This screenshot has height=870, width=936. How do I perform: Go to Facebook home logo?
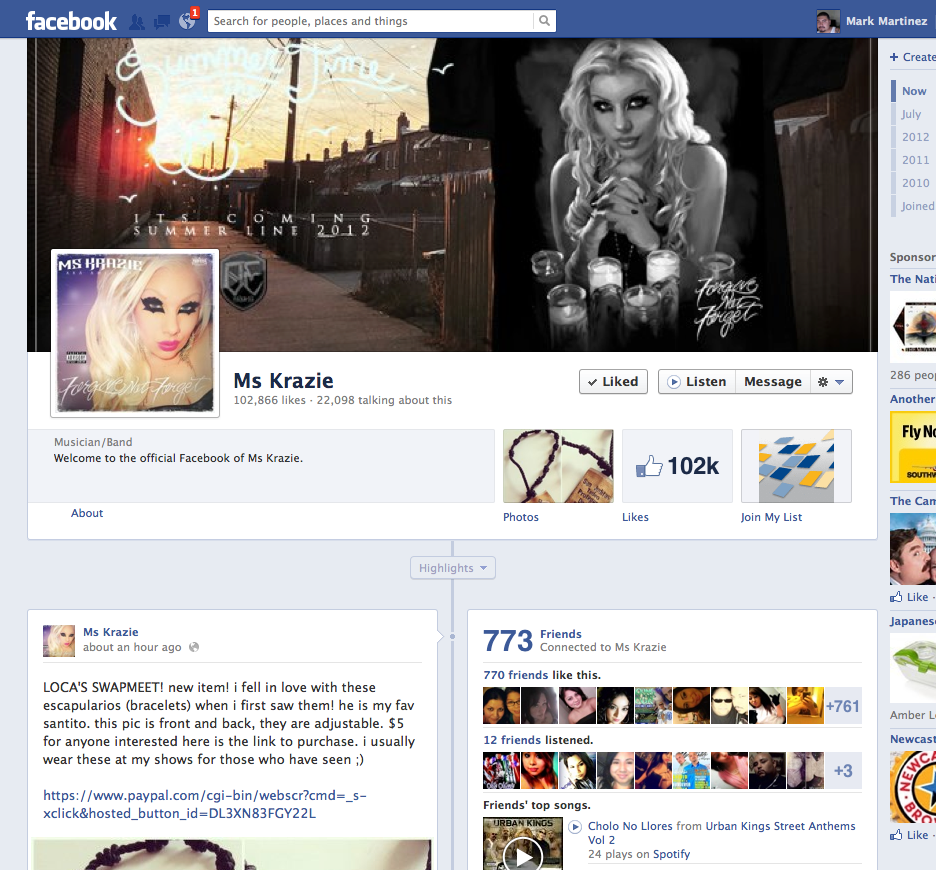tap(71, 21)
